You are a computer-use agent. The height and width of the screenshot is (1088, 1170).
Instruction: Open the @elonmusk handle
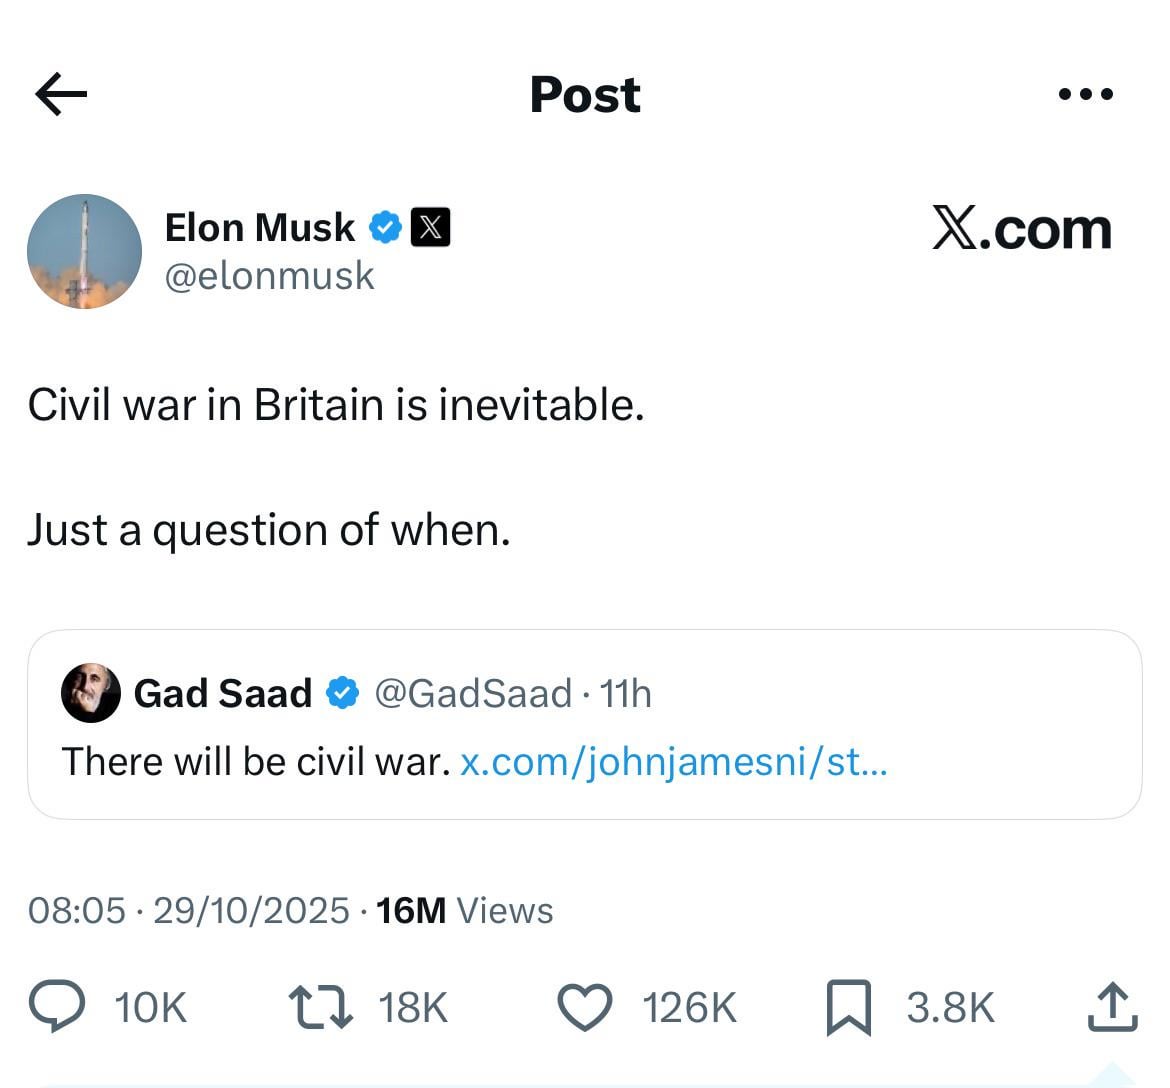pyautogui.click(x=269, y=276)
